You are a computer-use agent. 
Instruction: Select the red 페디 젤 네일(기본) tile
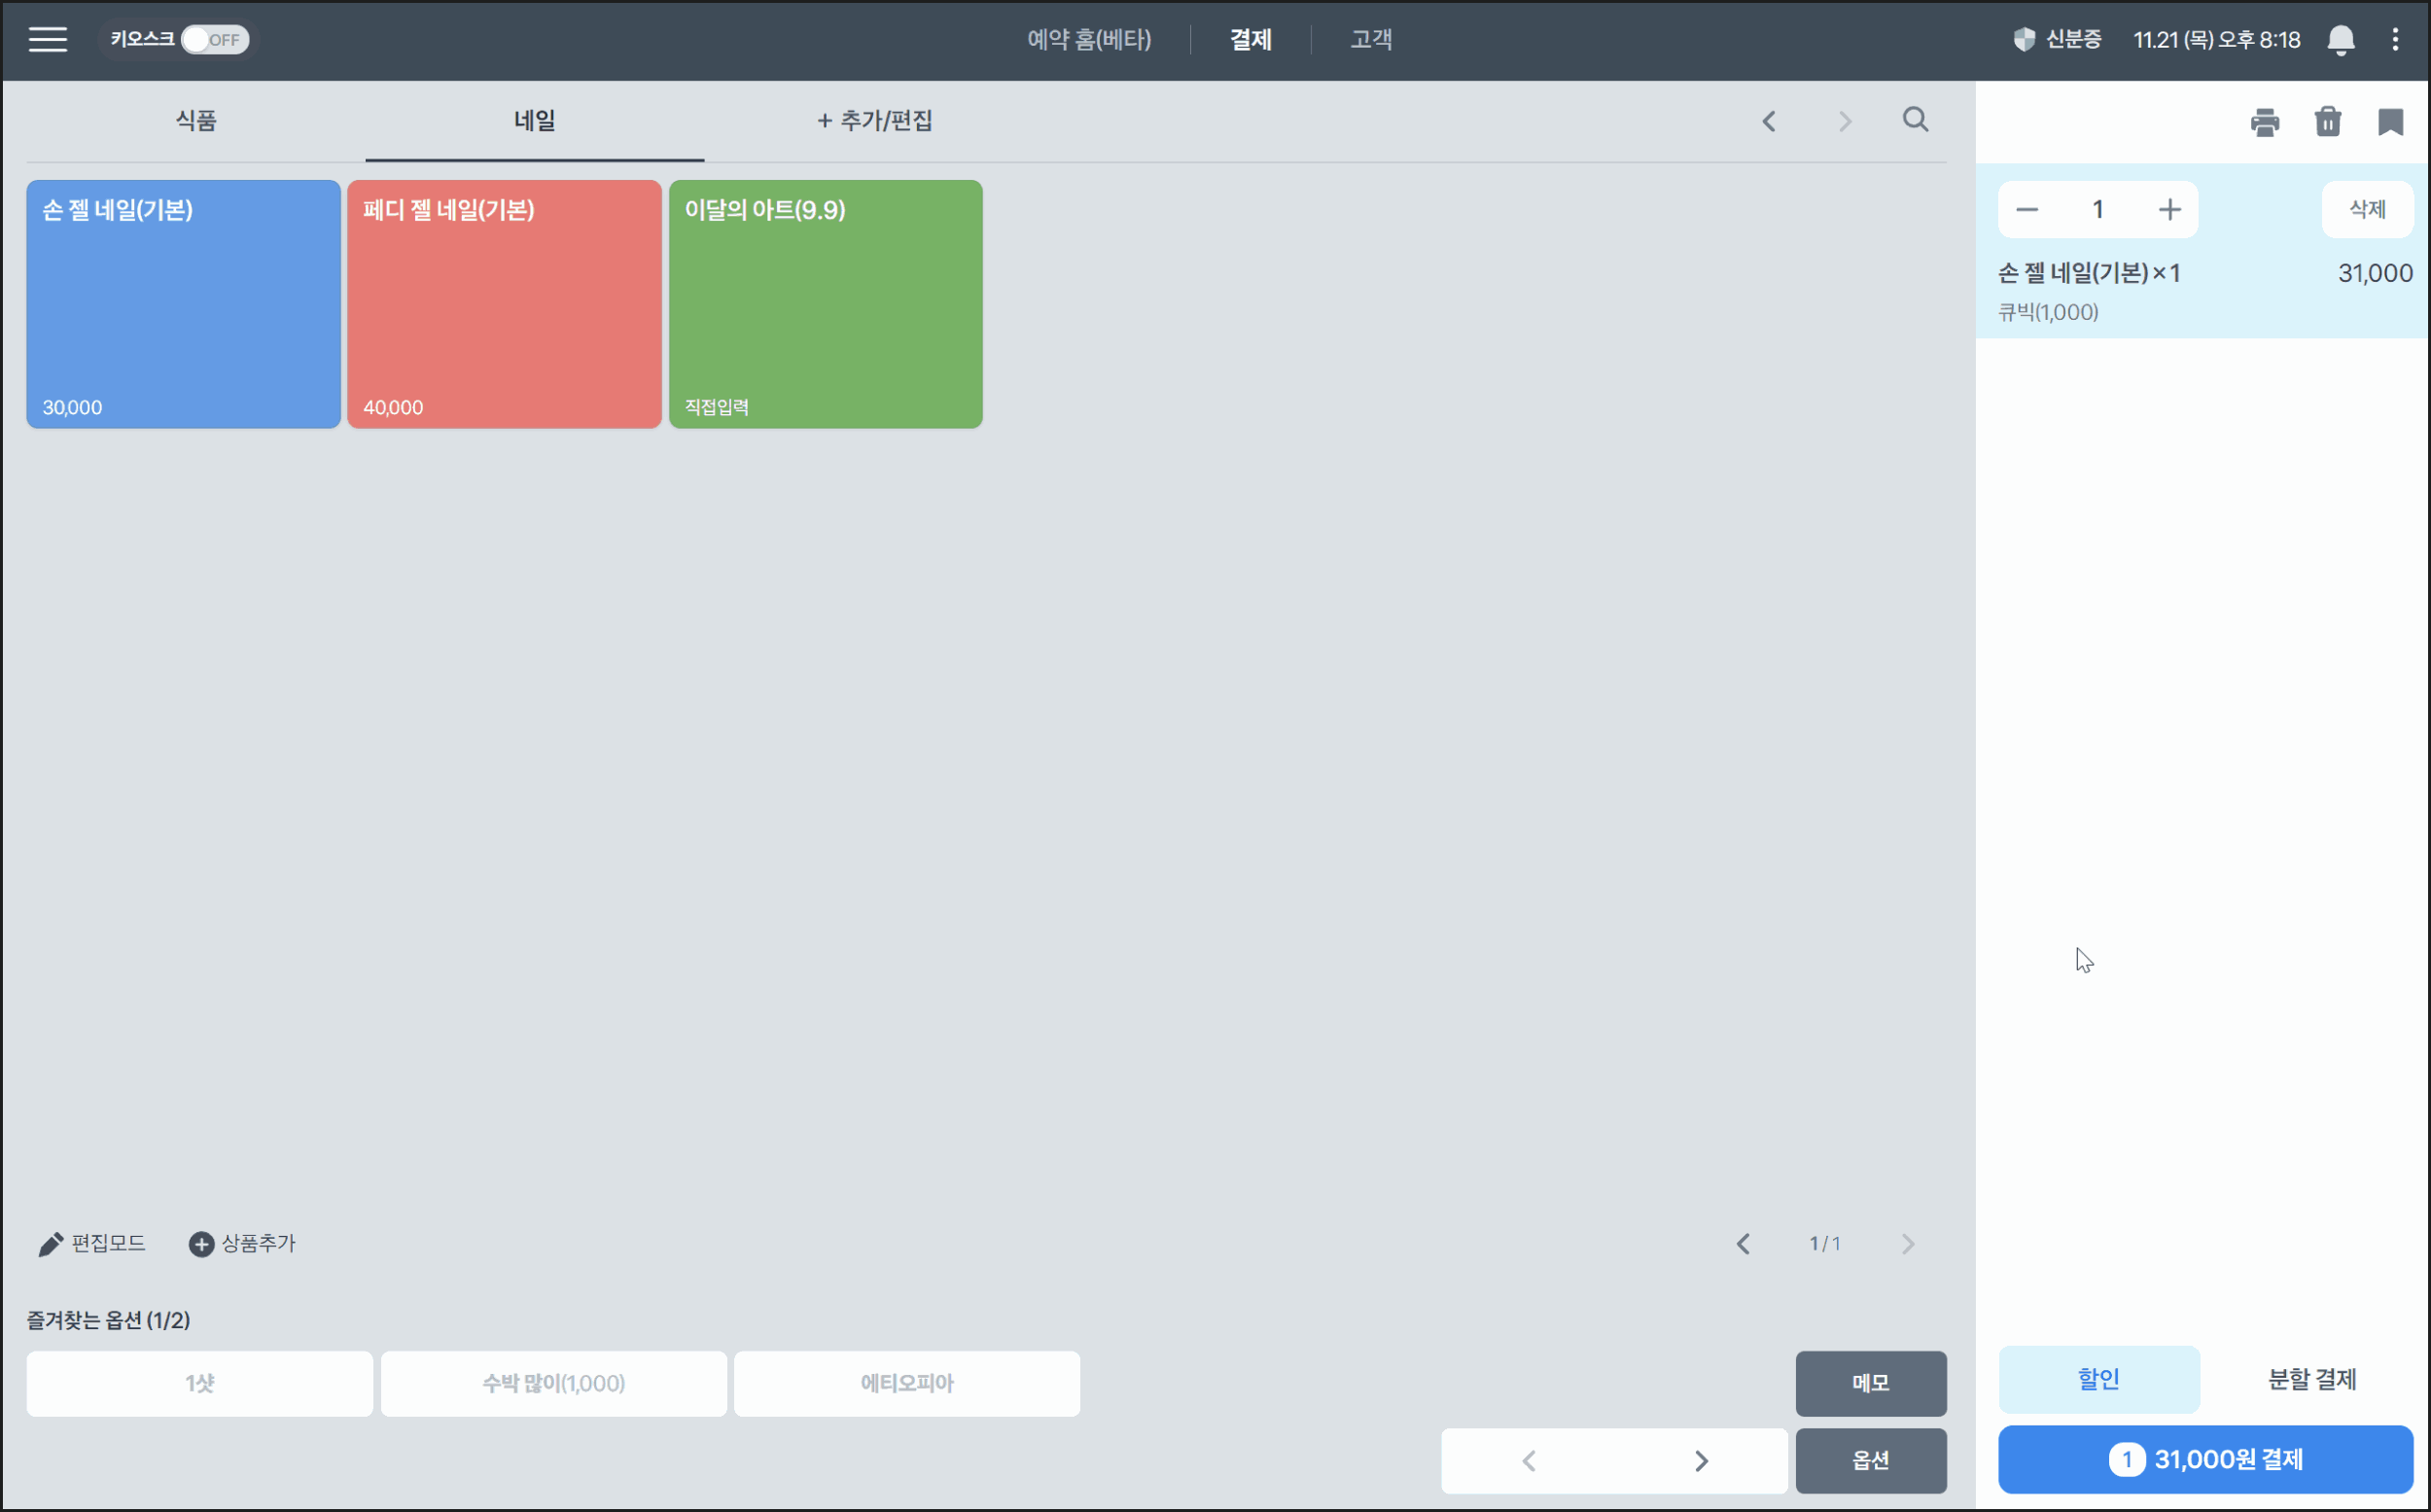(504, 304)
